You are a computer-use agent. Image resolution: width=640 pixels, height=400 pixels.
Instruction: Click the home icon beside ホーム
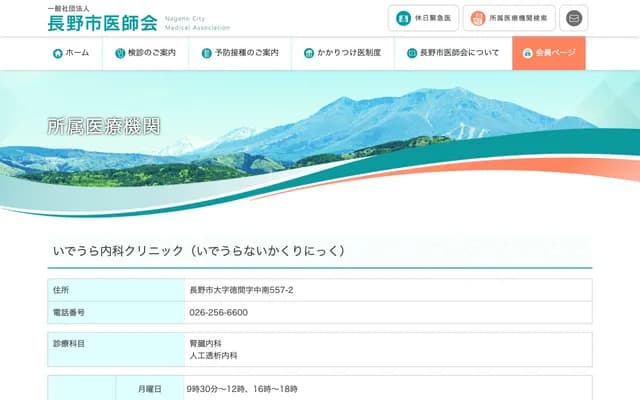click(x=58, y=53)
